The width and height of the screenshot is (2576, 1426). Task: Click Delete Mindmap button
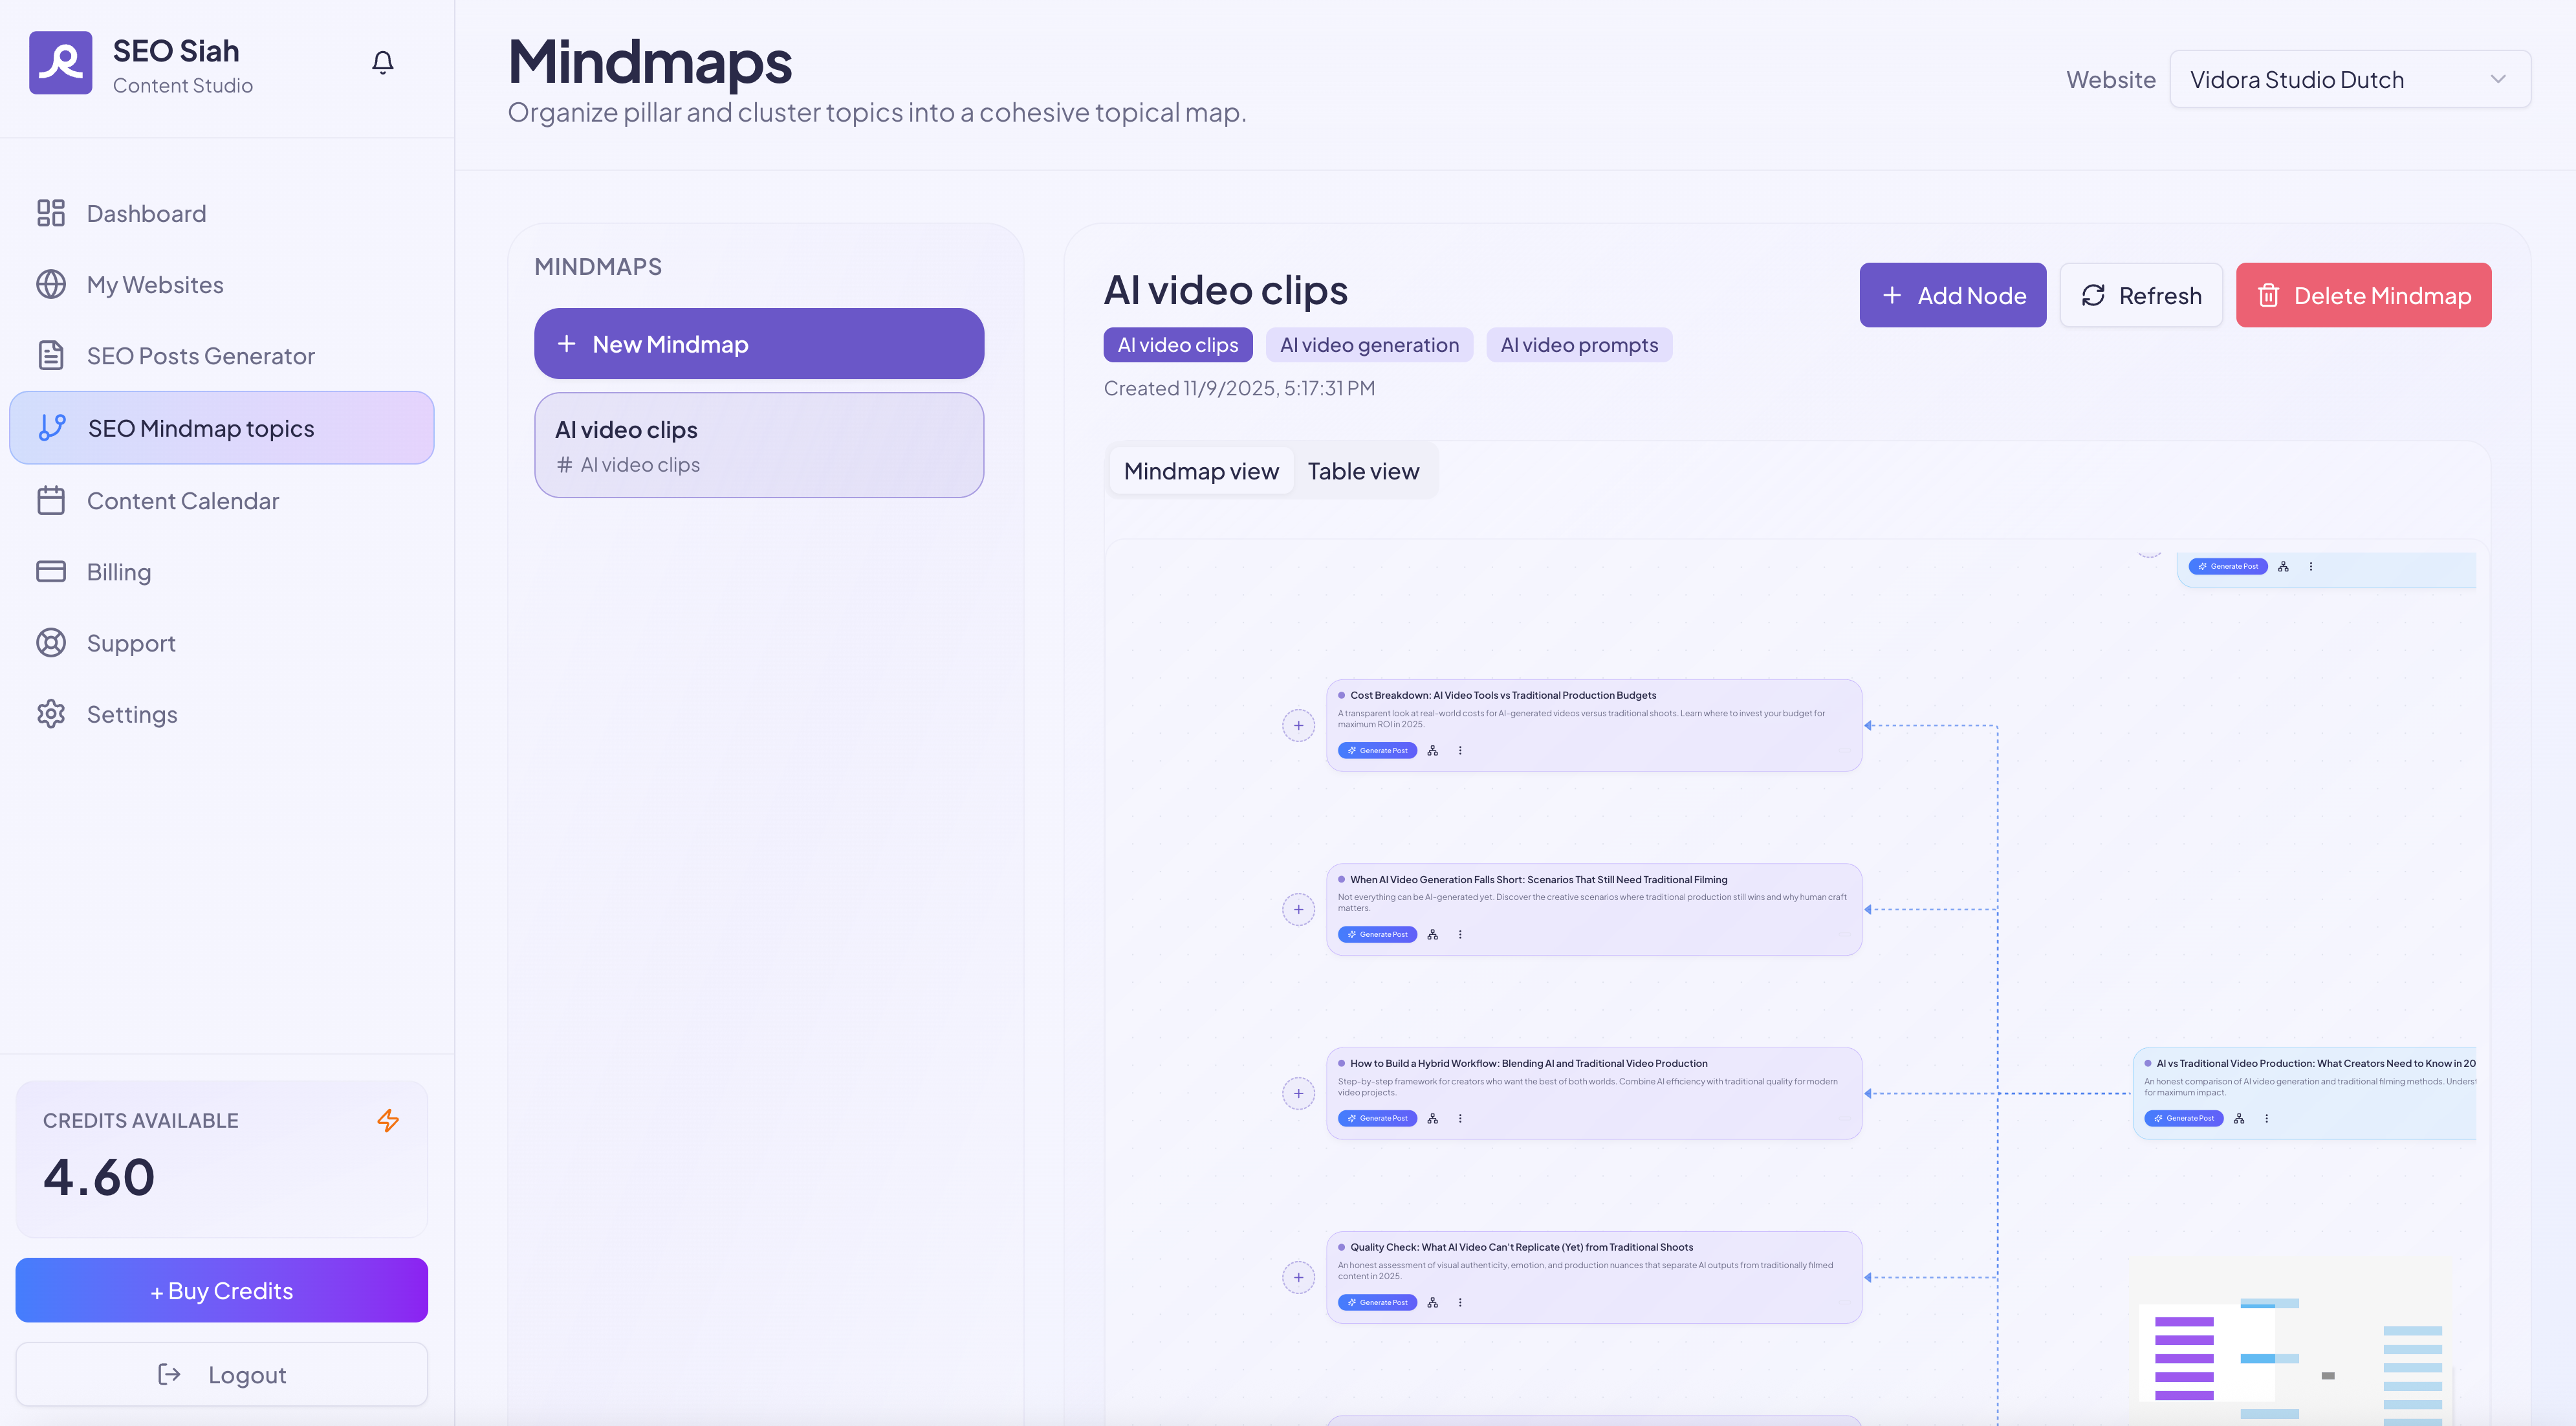(2363, 295)
